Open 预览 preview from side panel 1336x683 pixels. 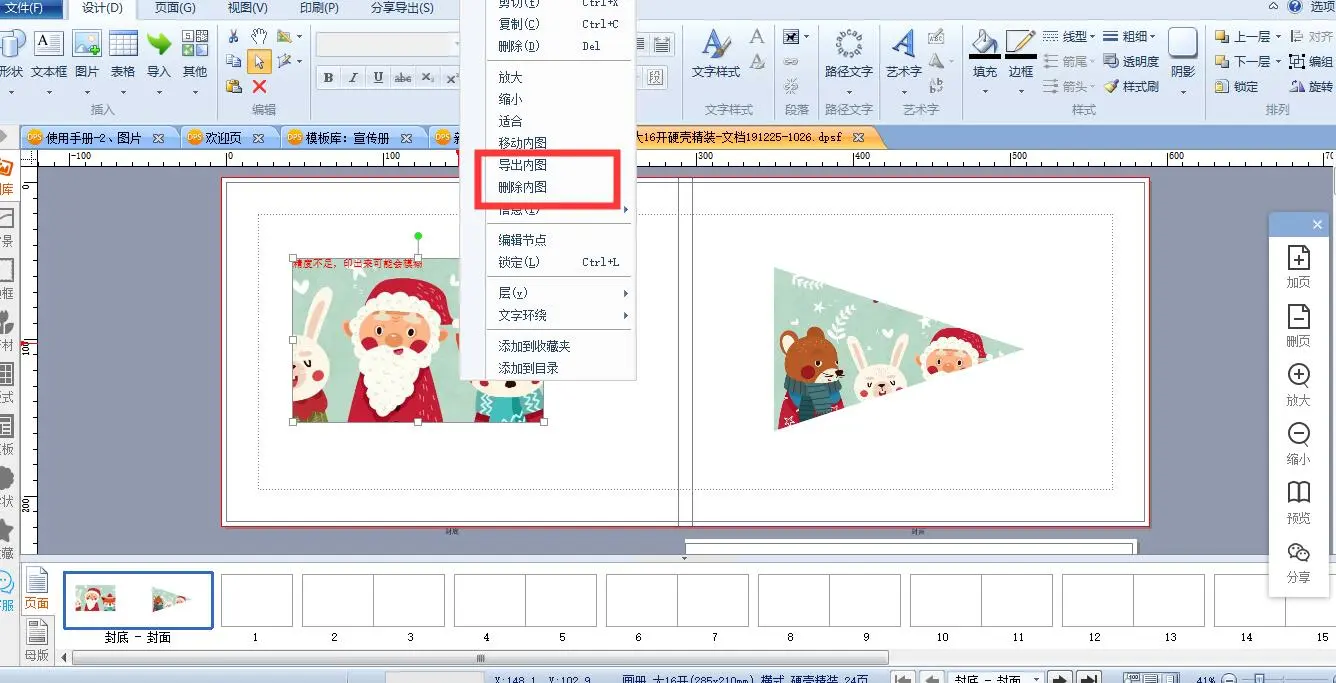tap(1298, 503)
